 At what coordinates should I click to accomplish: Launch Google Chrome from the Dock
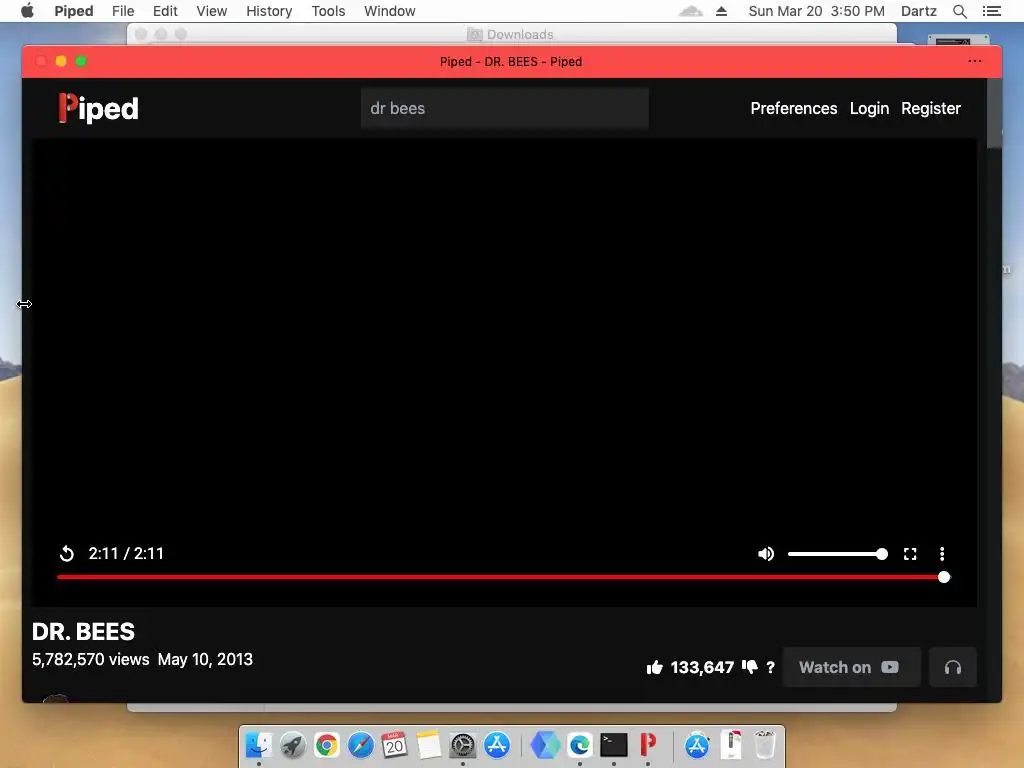(x=327, y=744)
